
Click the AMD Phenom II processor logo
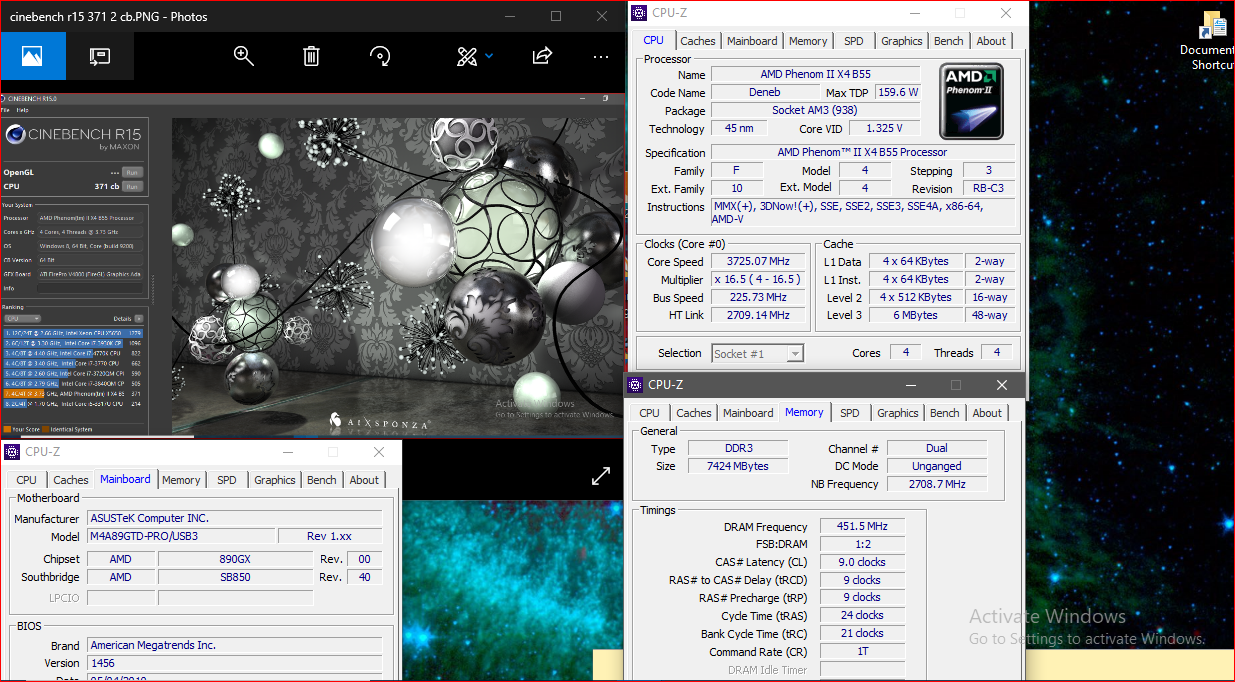point(971,101)
